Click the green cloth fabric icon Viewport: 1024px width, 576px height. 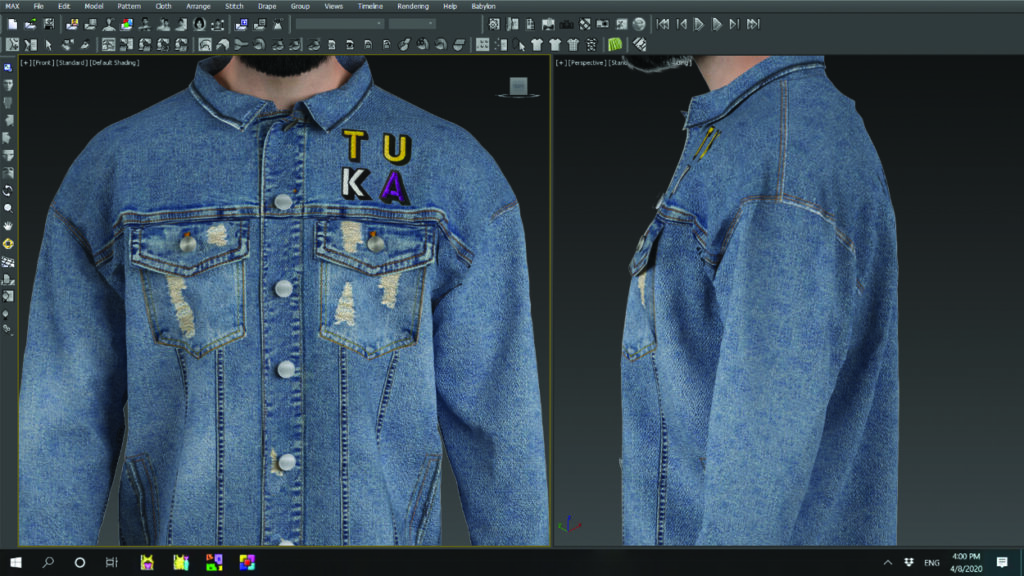(x=615, y=44)
